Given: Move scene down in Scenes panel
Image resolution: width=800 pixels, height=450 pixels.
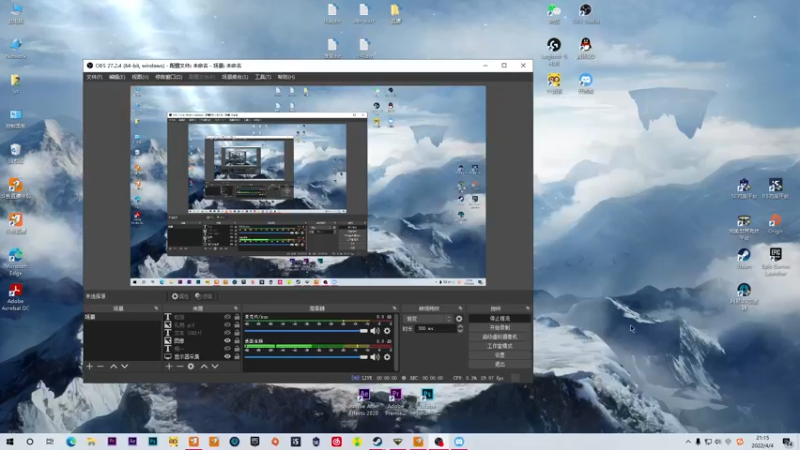Looking at the screenshot, I should point(124,366).
